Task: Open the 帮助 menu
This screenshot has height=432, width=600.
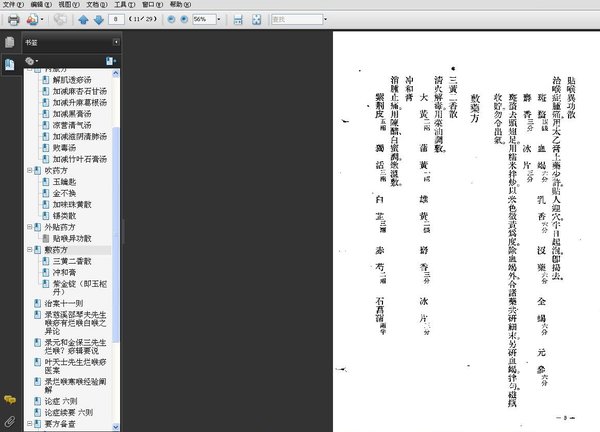Action: pos(180,5)
